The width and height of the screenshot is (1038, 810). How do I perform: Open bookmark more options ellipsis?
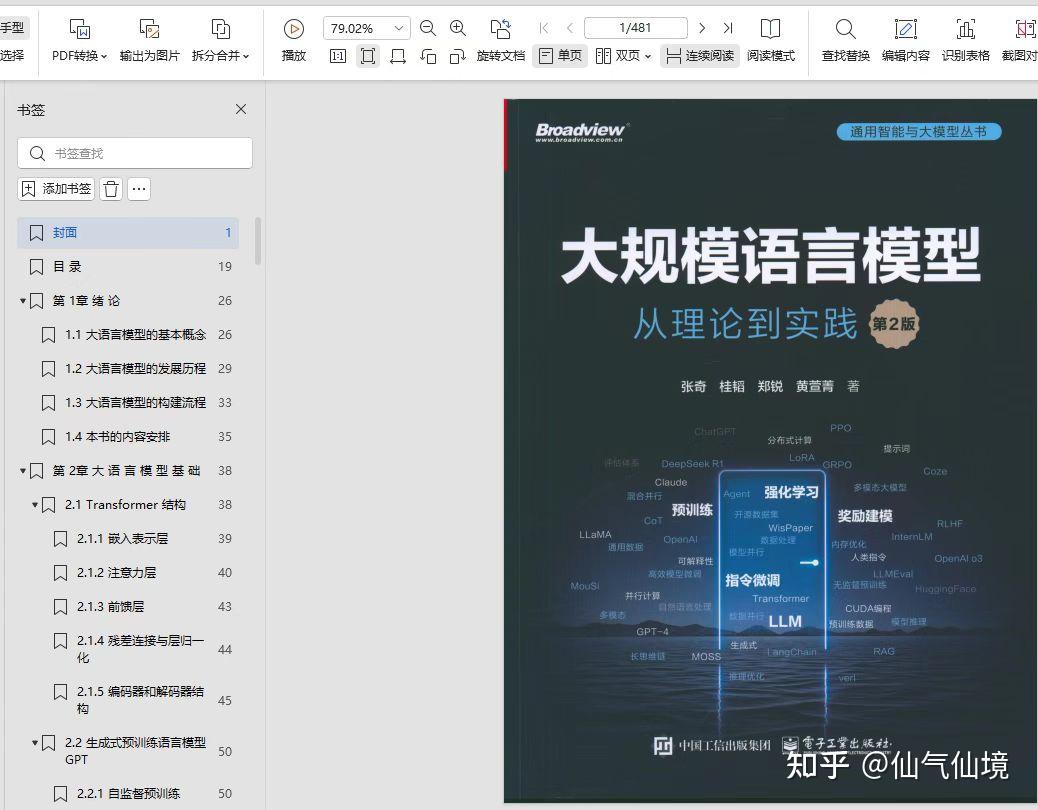pyautogui.click(x=139, y=189)
